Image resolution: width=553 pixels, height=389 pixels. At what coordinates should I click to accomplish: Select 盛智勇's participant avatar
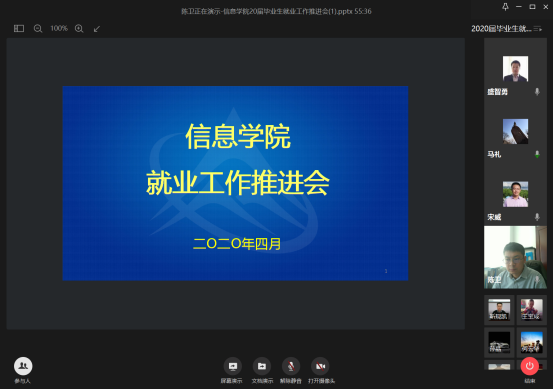click(515, 69)
